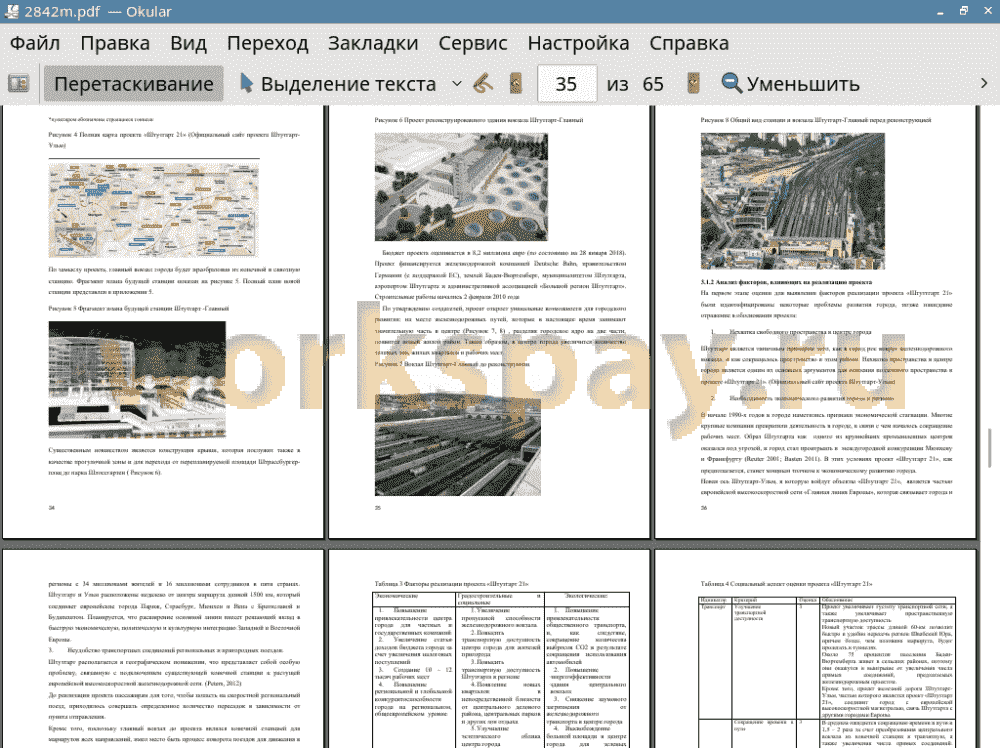Click the Okular app icon in title bar
The image size is (1000, 748).
click(11, 11)
